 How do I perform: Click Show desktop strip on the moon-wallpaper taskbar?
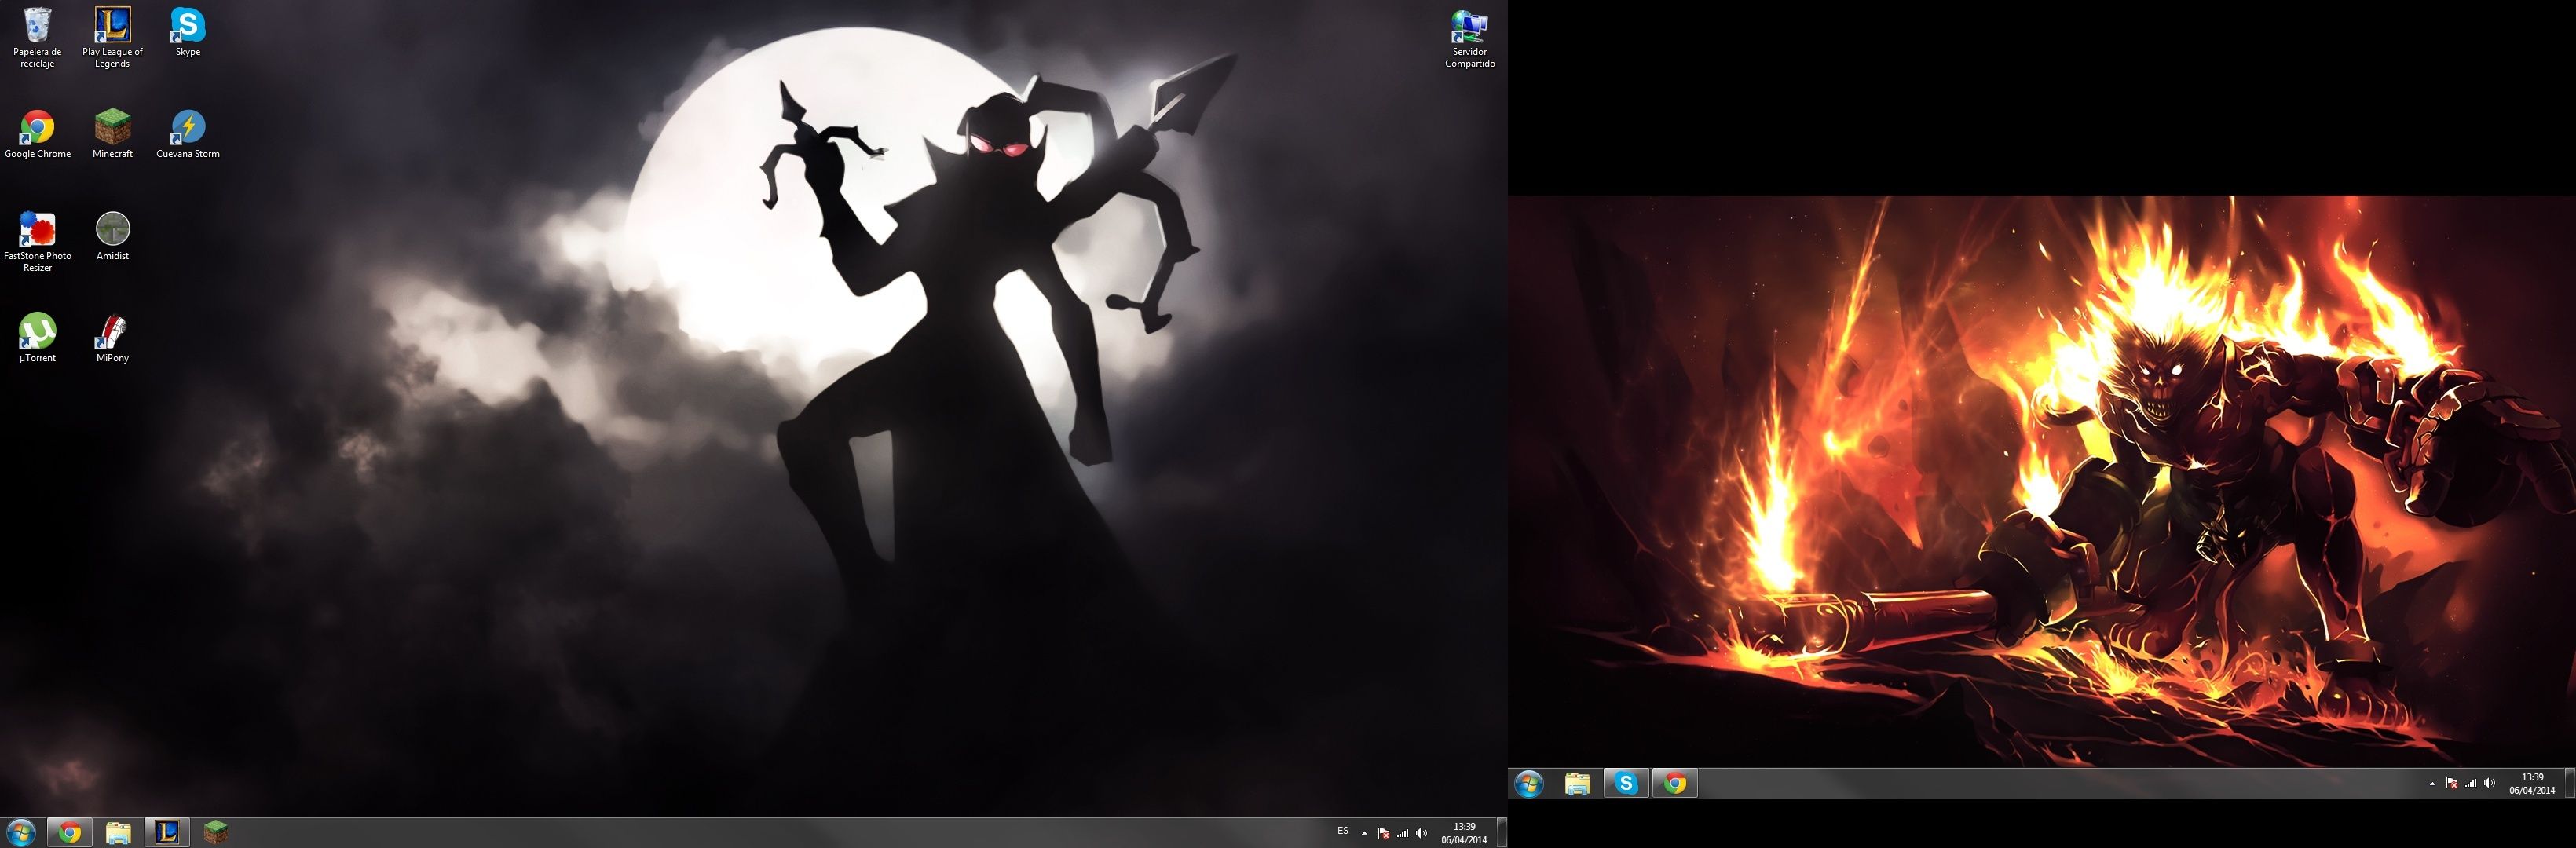coord(1501,833)
